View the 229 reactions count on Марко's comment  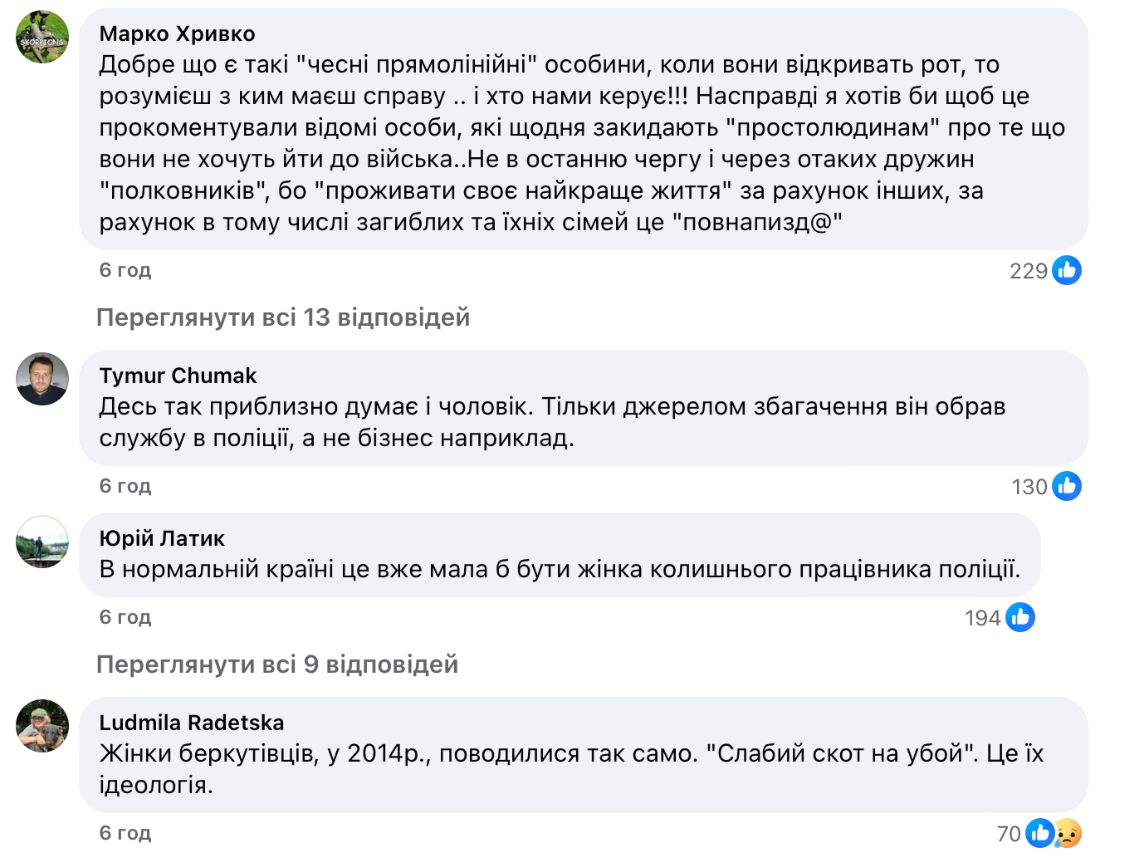(1028, 271)
